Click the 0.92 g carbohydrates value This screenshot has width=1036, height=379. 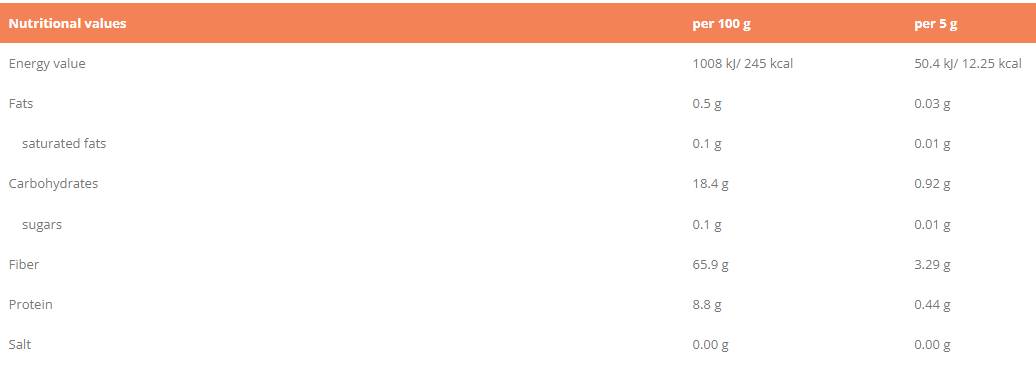click(x=932, y=184)
